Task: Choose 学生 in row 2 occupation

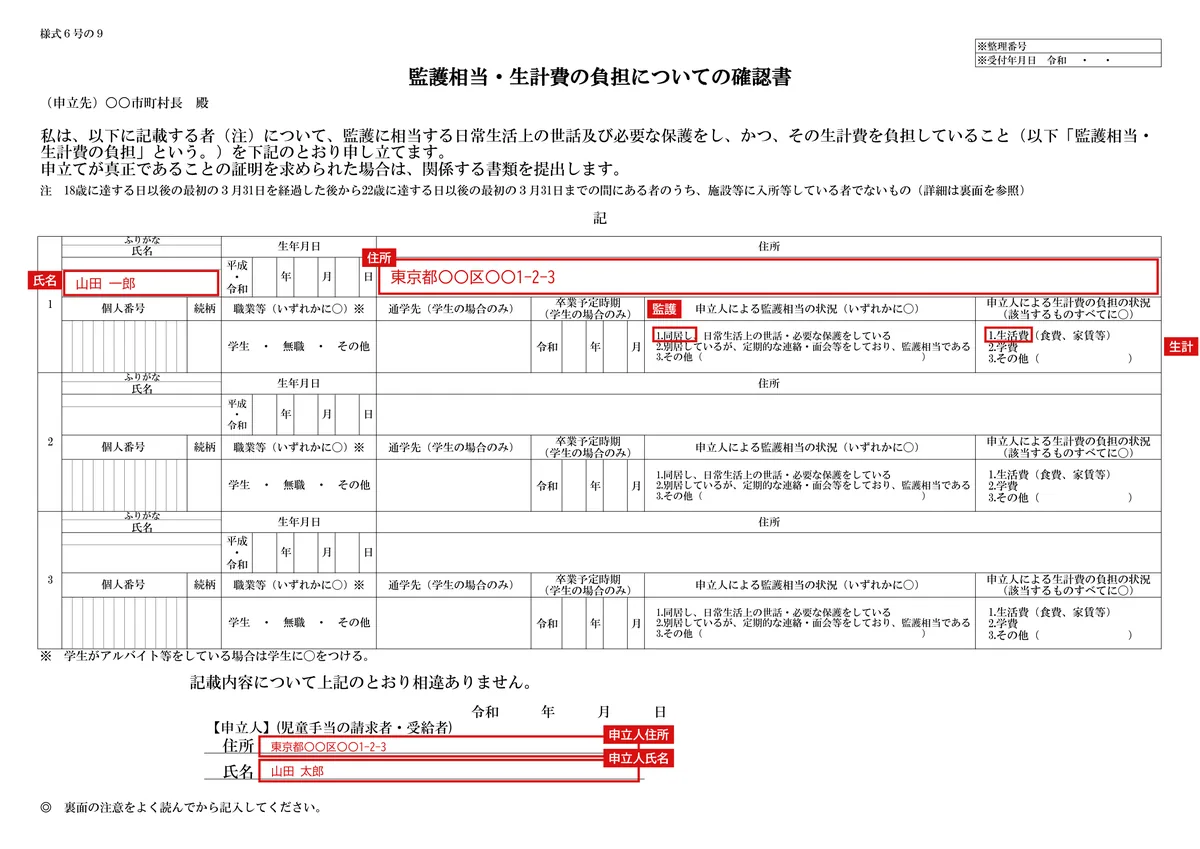Action: pyautogui.click(x=239, y=485)
